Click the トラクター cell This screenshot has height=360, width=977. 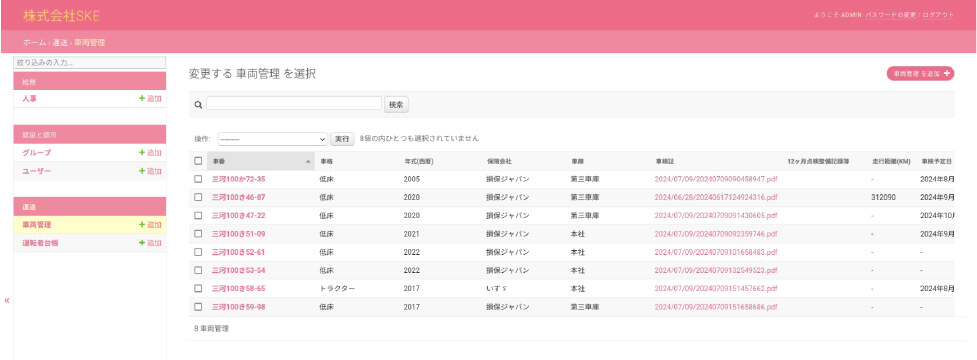point(337,288)
